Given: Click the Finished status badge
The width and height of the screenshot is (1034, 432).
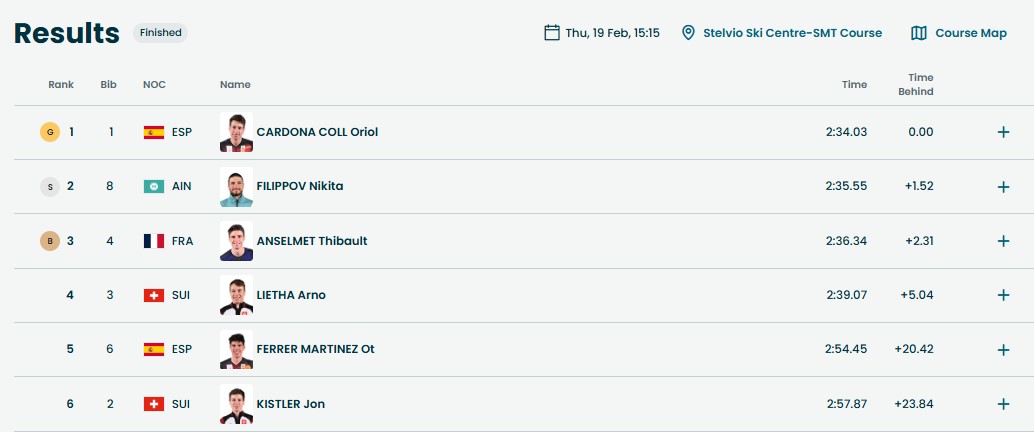Looking at the screenshot, I should point(160,33).
